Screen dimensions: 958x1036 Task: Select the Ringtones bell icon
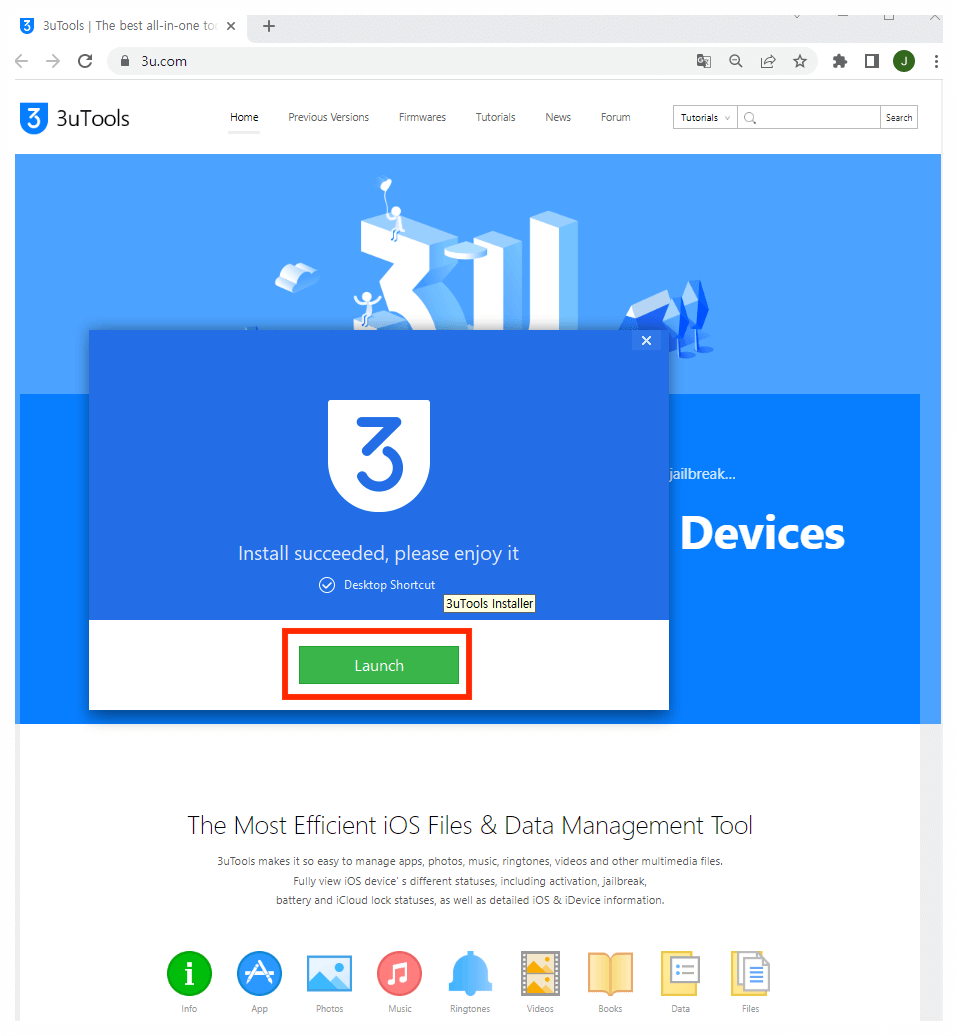point(470,973)
